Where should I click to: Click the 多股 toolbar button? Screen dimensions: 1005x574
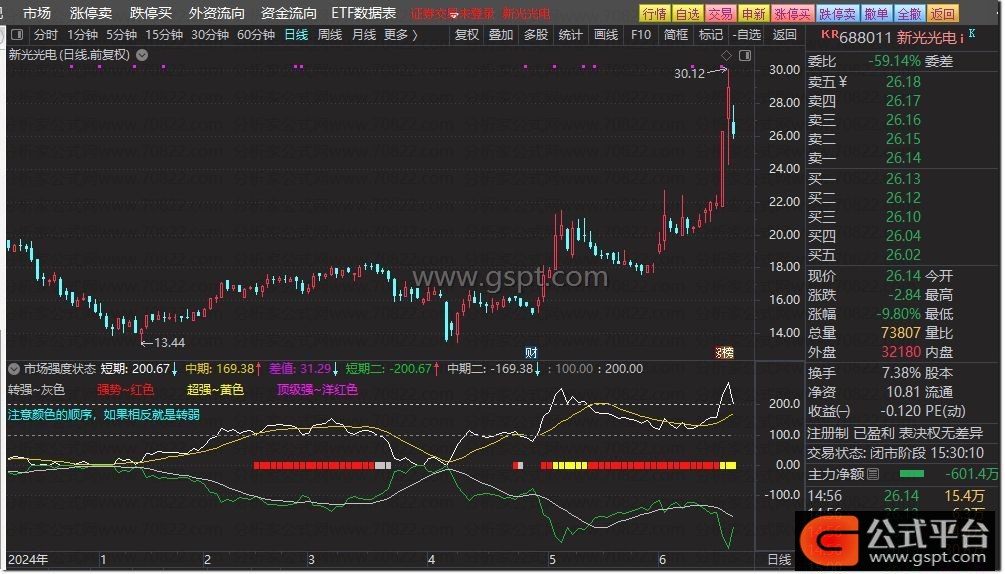tap(536, 35)
